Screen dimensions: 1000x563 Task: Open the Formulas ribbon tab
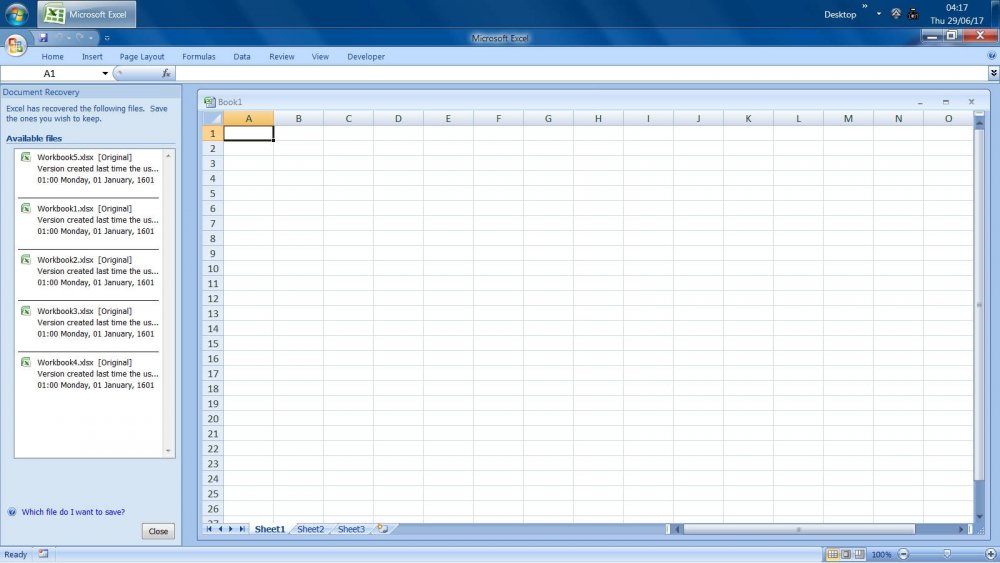point(199,57)
